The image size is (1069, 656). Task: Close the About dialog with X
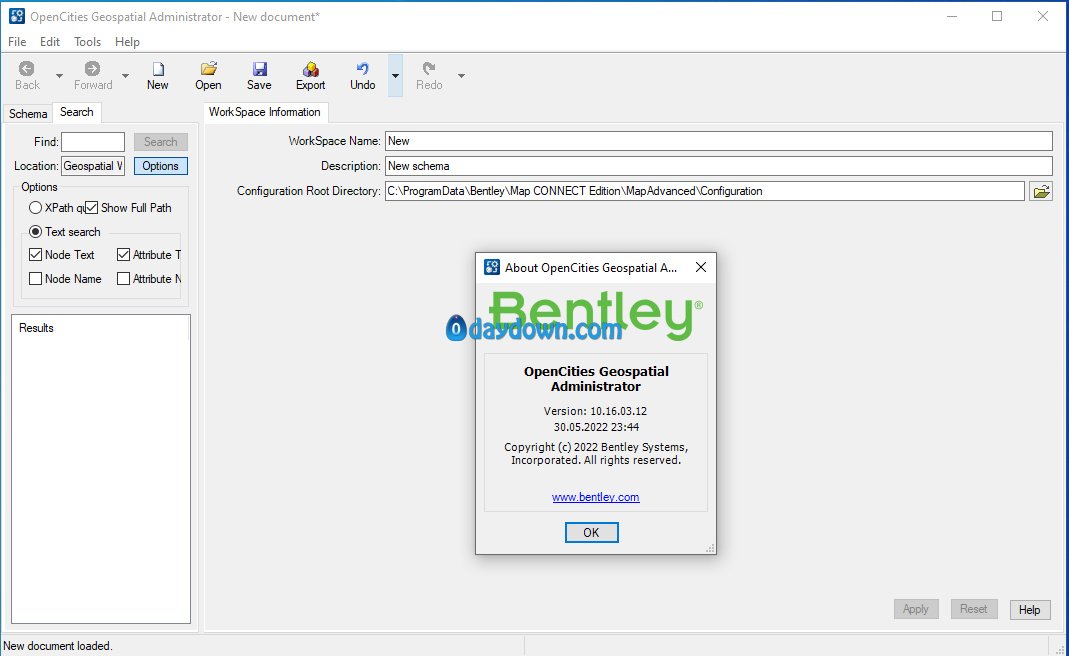[x=701, y=267]
